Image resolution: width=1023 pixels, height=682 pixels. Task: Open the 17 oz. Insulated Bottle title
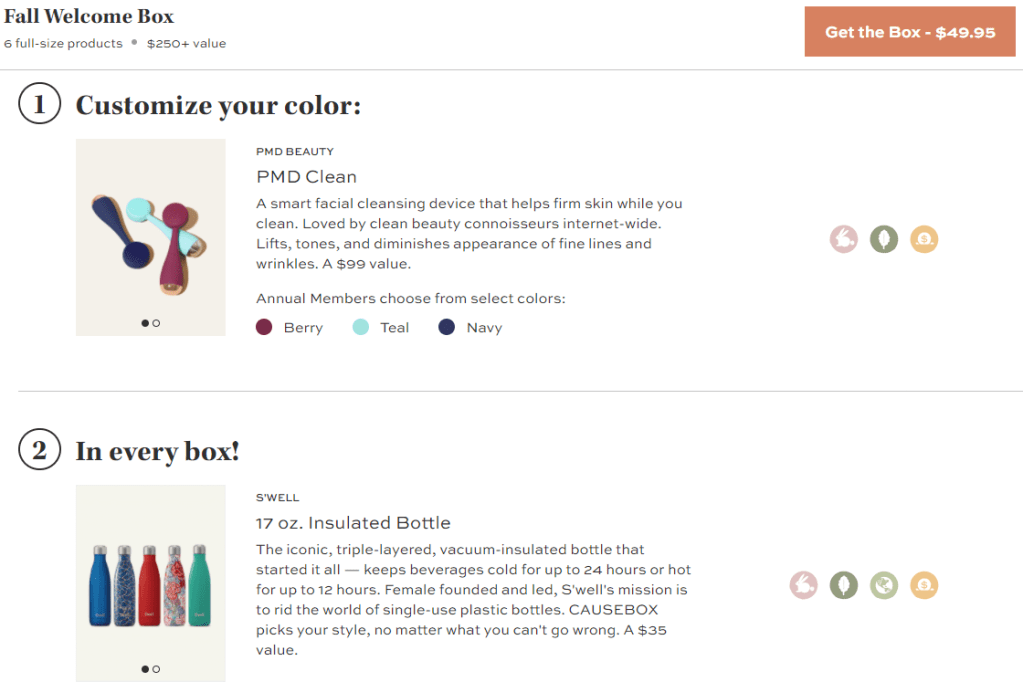353,523
